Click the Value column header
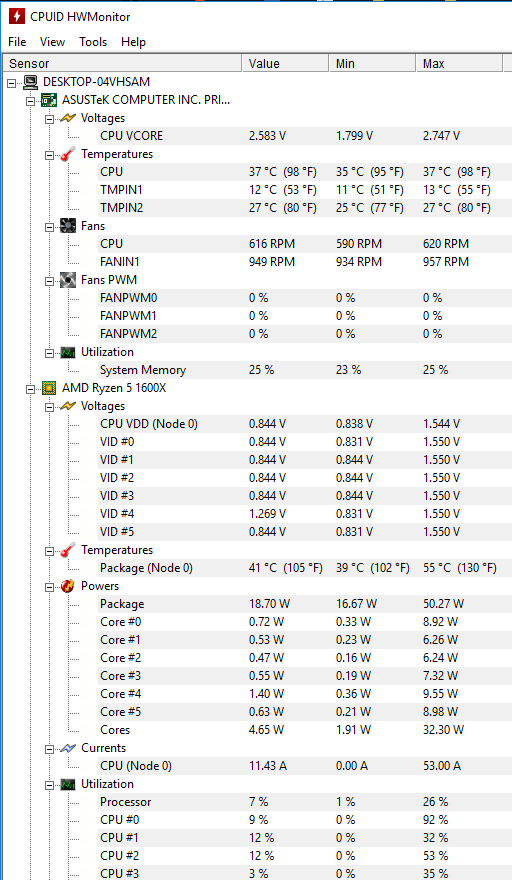Image resolution: width=512 pixels, height=880 pixels. click(285, 63)
